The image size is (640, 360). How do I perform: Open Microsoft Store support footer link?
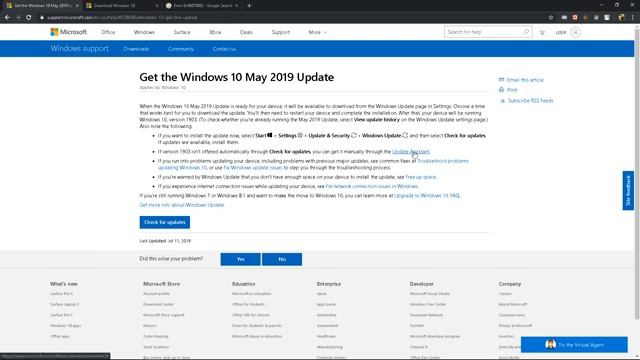163,315
